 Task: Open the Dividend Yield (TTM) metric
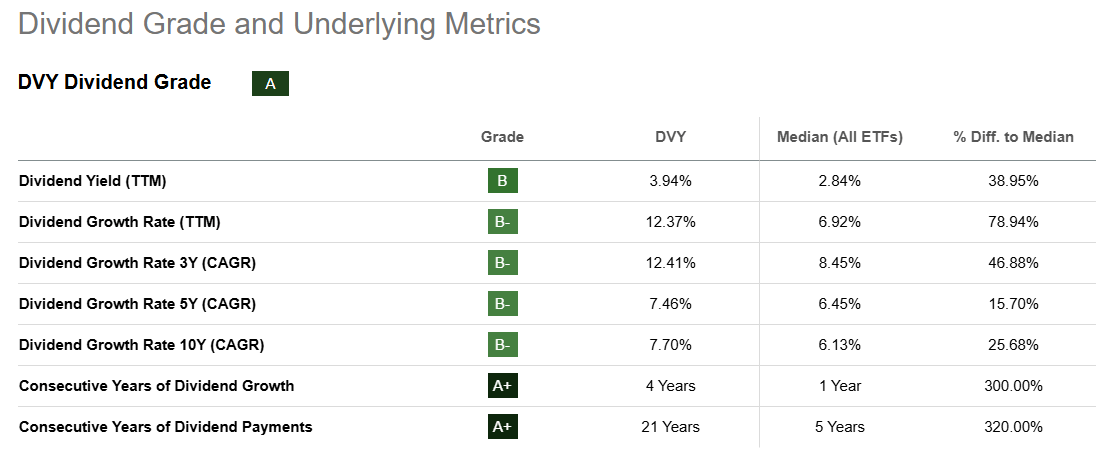tap(92, 181)
